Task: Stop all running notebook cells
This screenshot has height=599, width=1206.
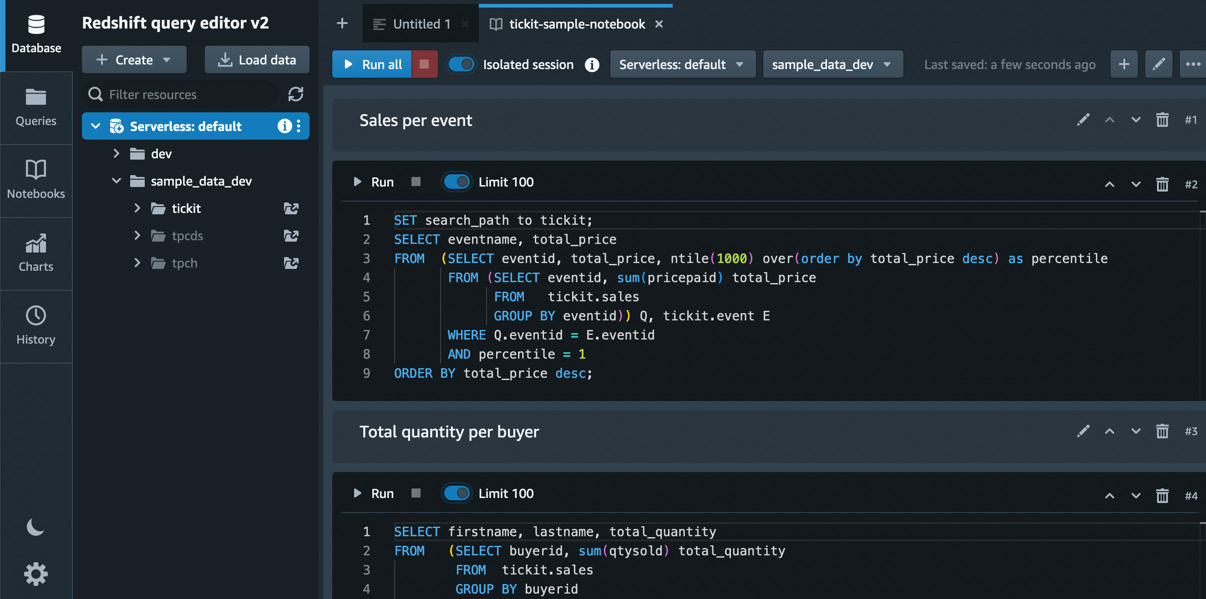Action: pyautogui.click(x=425, y=64)
